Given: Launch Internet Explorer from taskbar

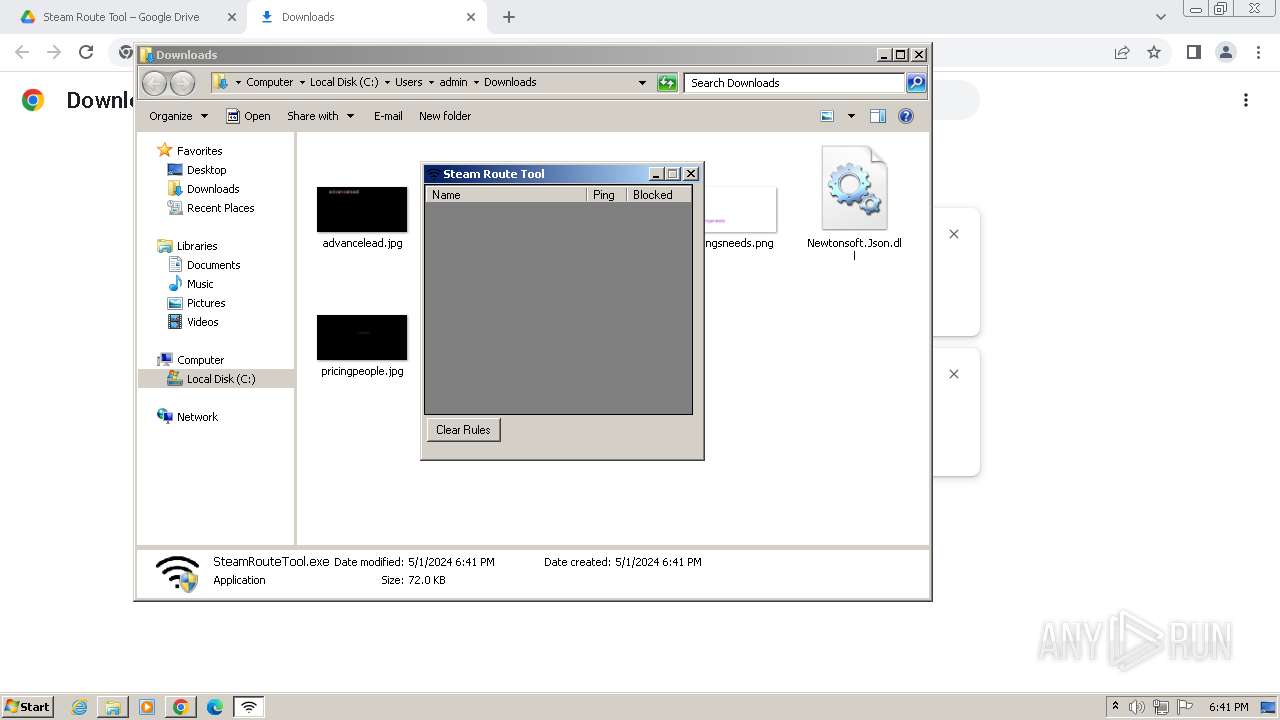Looking at the screenshot, I should coord(80,707).
